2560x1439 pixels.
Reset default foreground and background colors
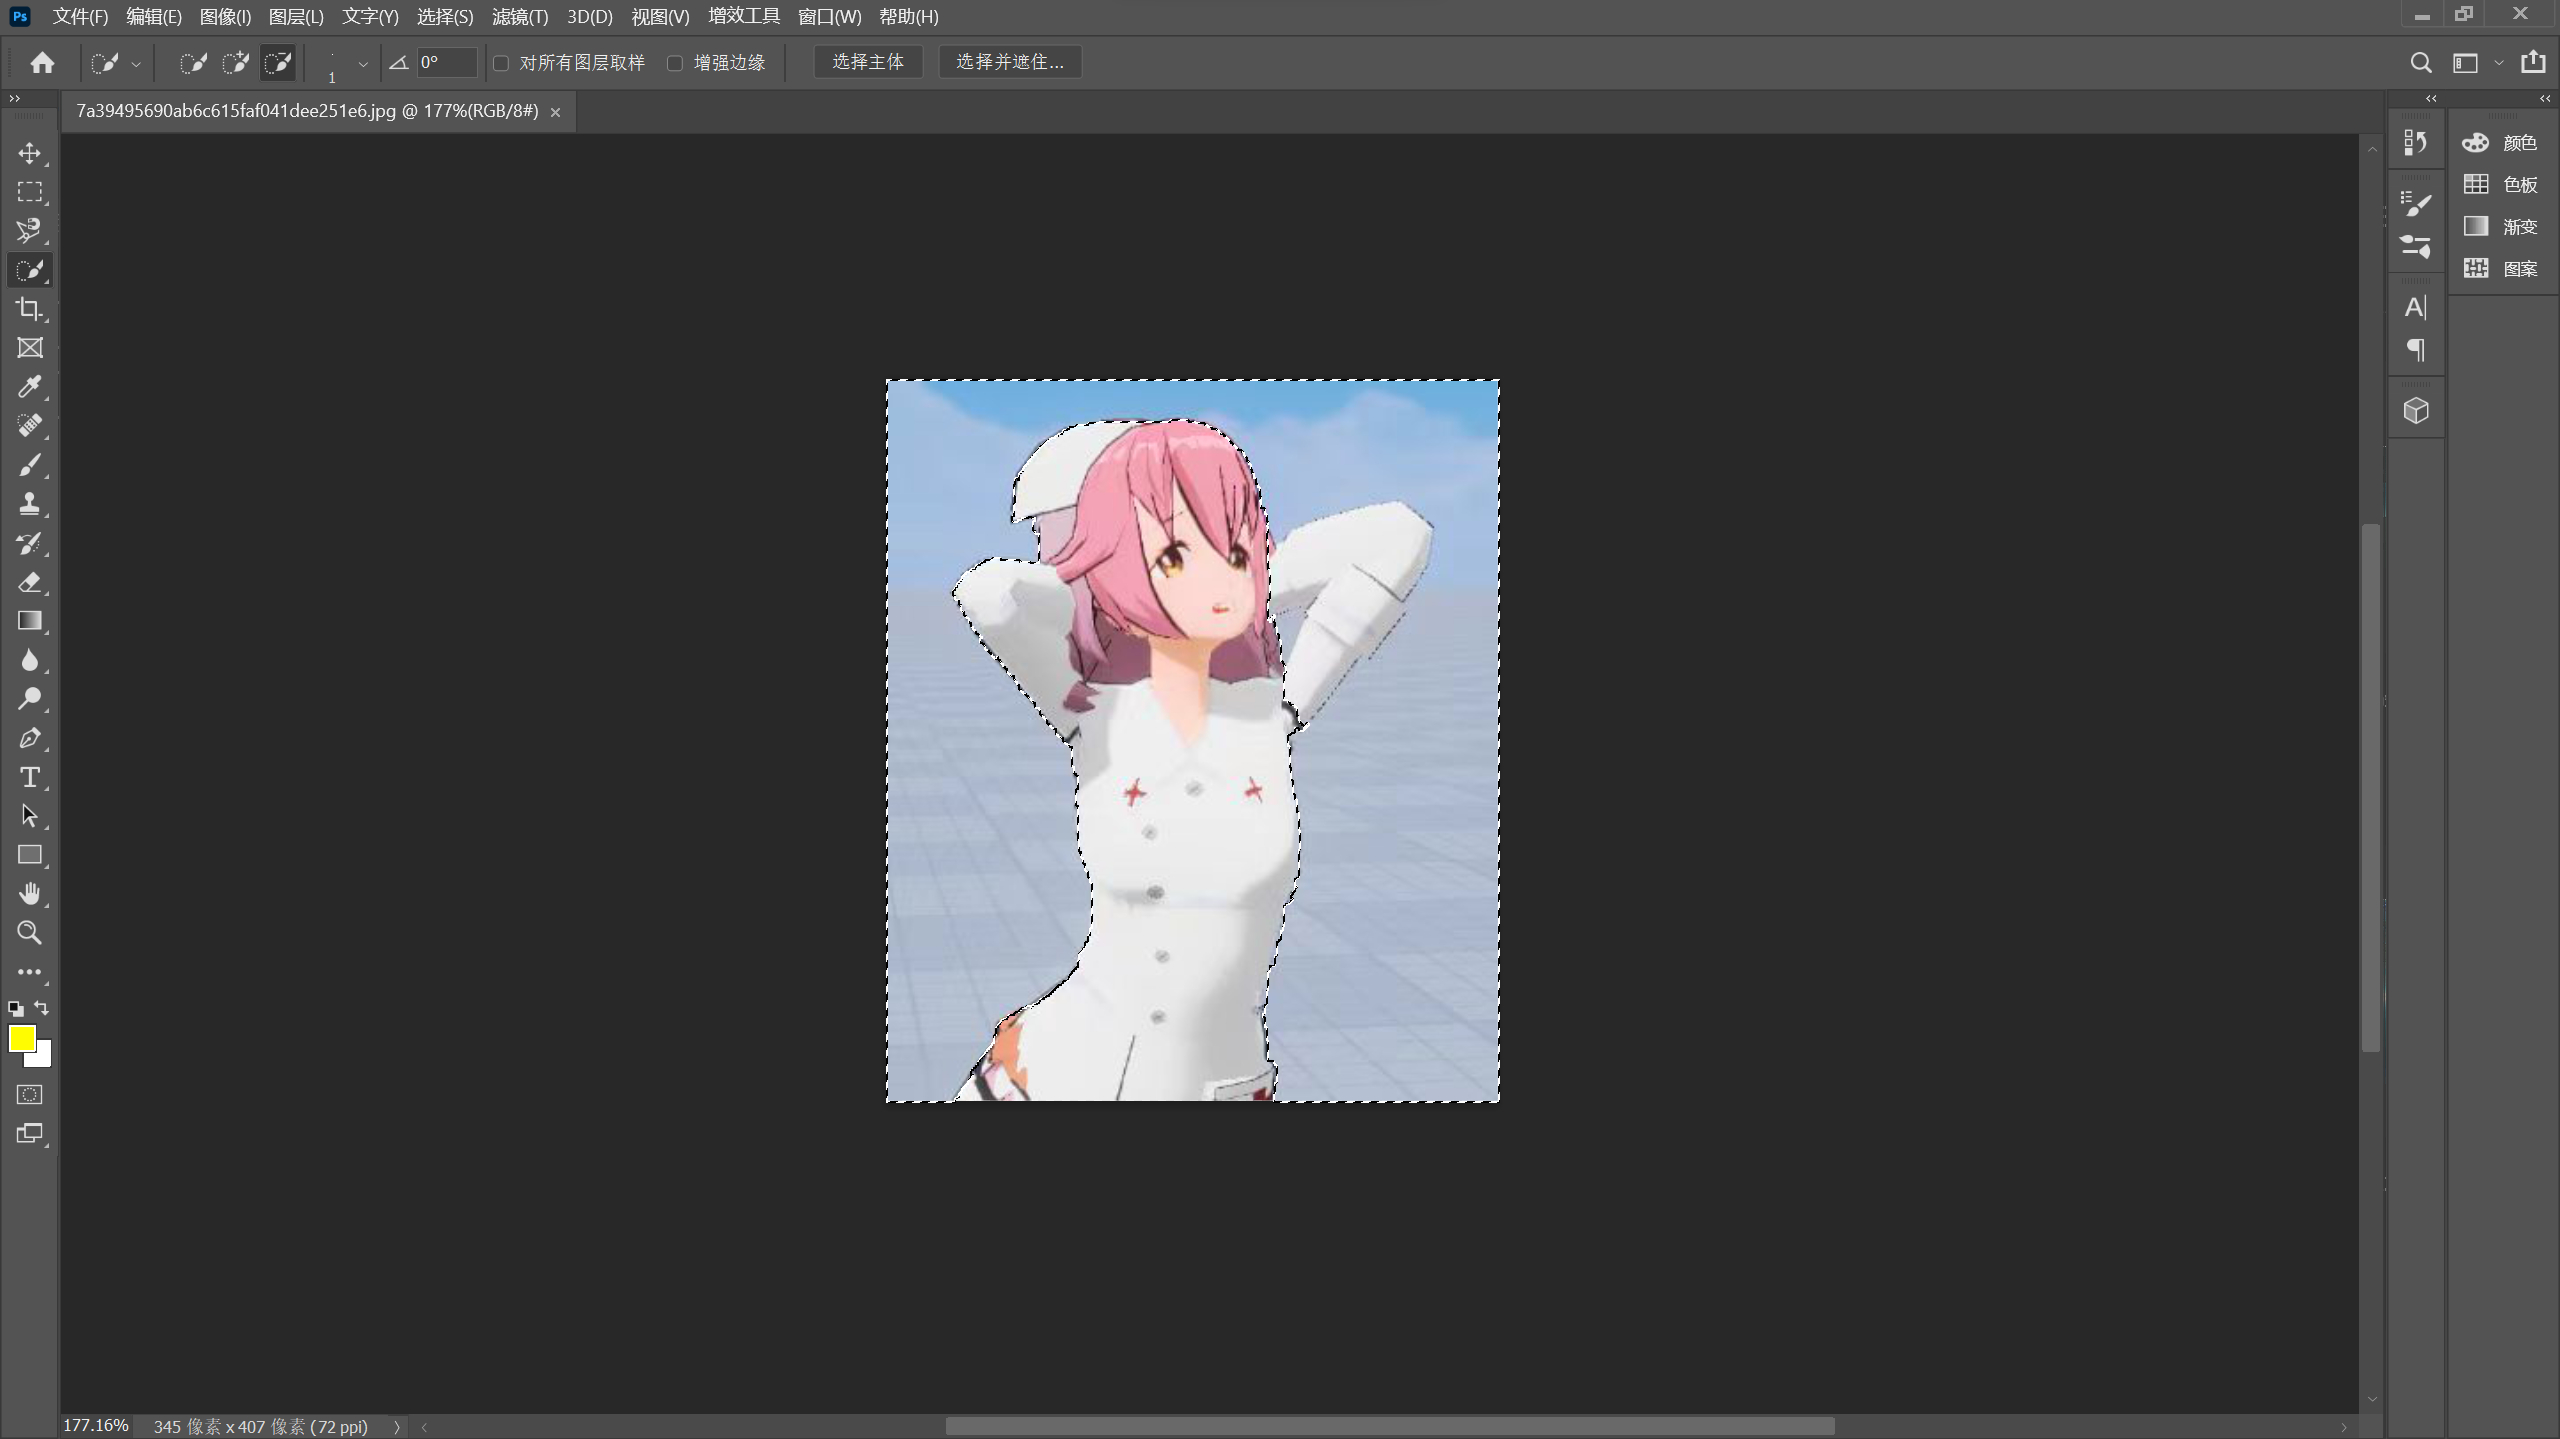coord(16,1009)
